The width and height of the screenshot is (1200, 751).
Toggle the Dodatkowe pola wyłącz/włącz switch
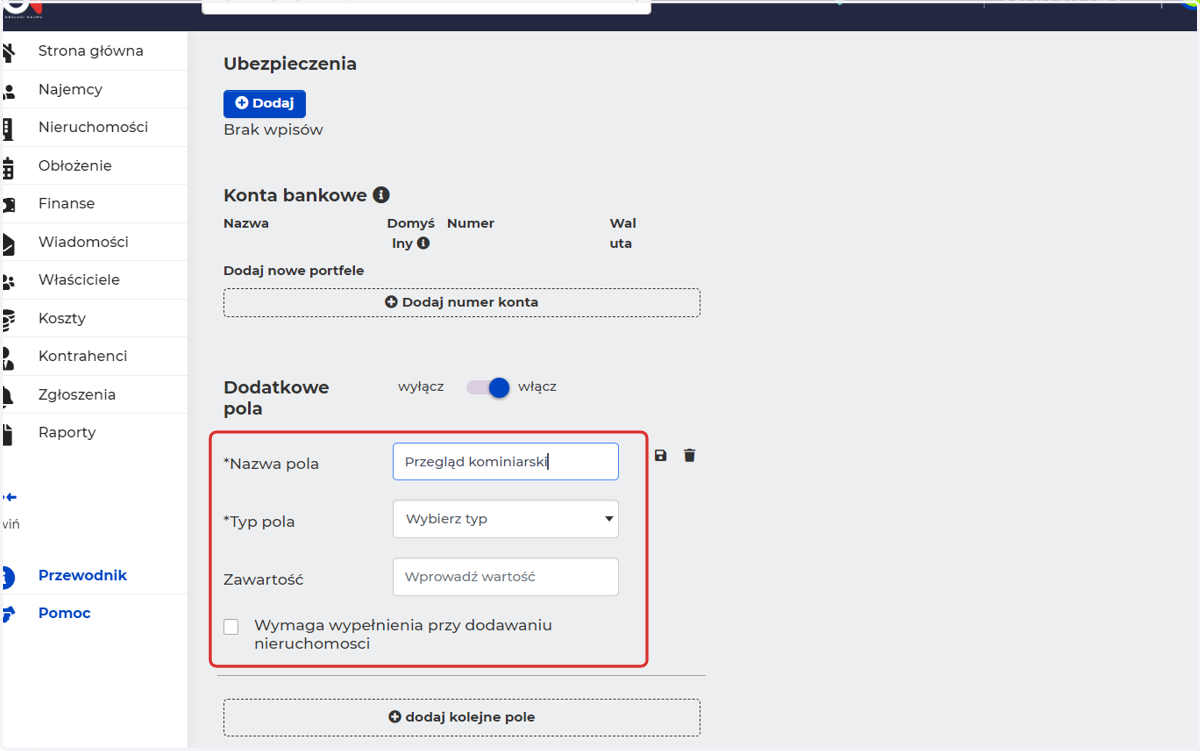click(x=488, y=387)
